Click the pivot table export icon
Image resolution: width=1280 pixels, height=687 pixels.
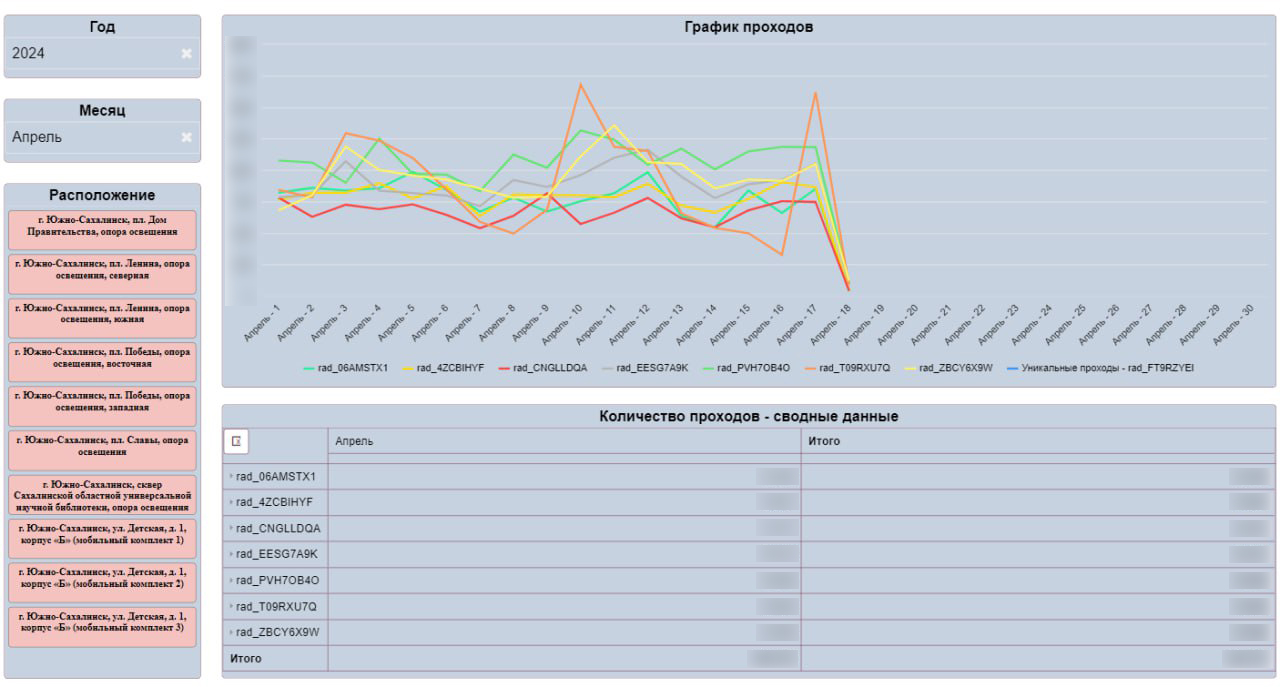(237, 441)
